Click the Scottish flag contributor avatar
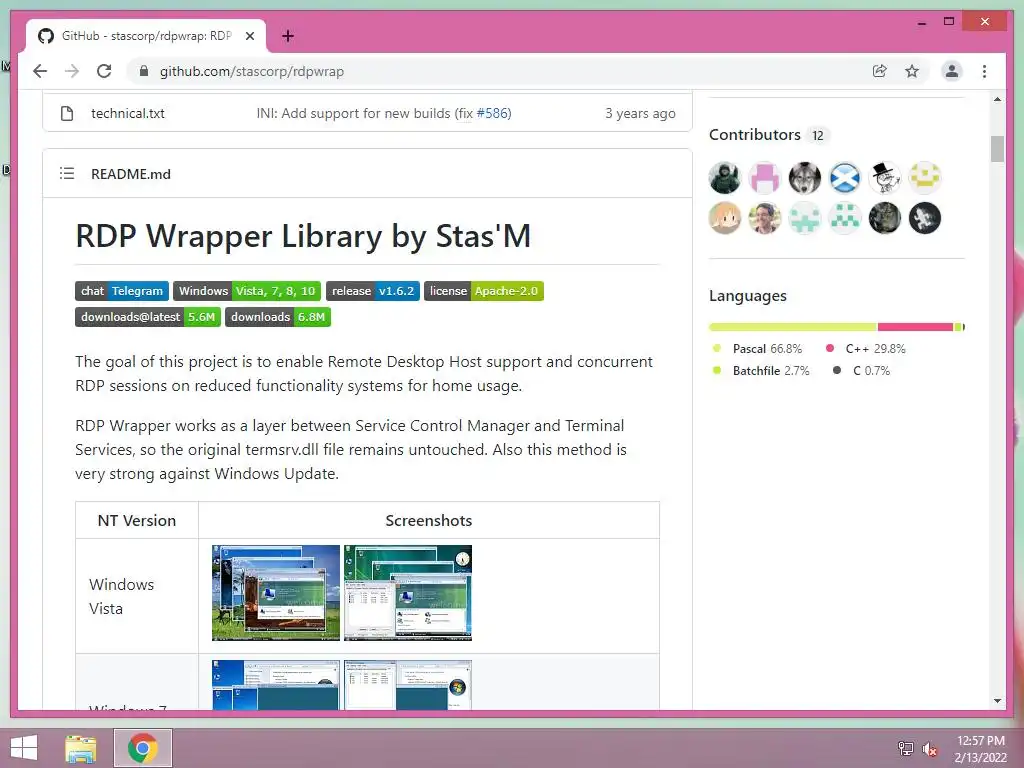 844,178
